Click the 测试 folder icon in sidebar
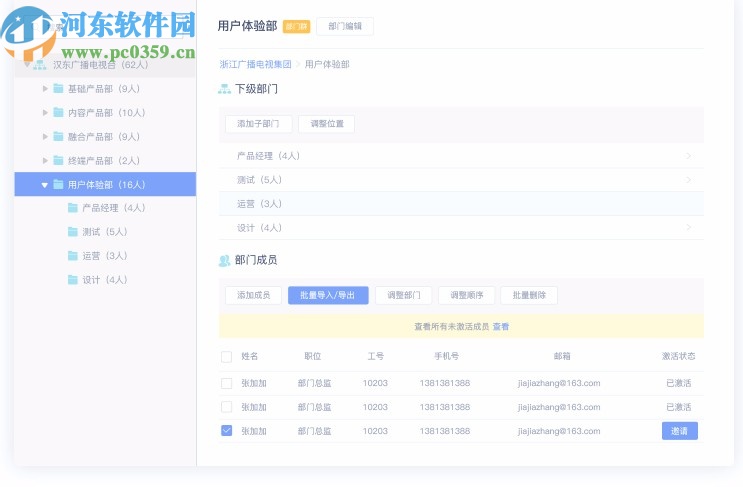743x487 pixels. (x=72, y=232)
